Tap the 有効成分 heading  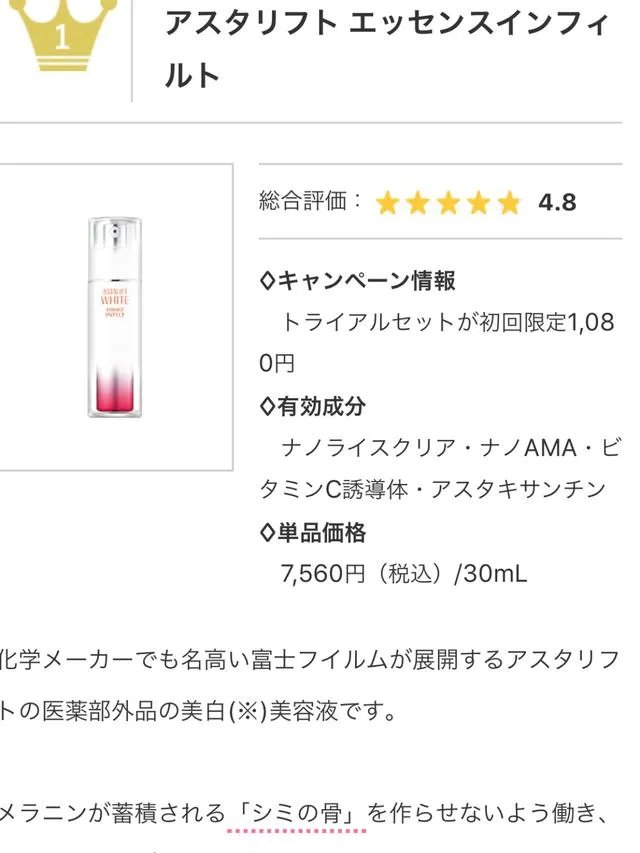click(x=321, y=407)
